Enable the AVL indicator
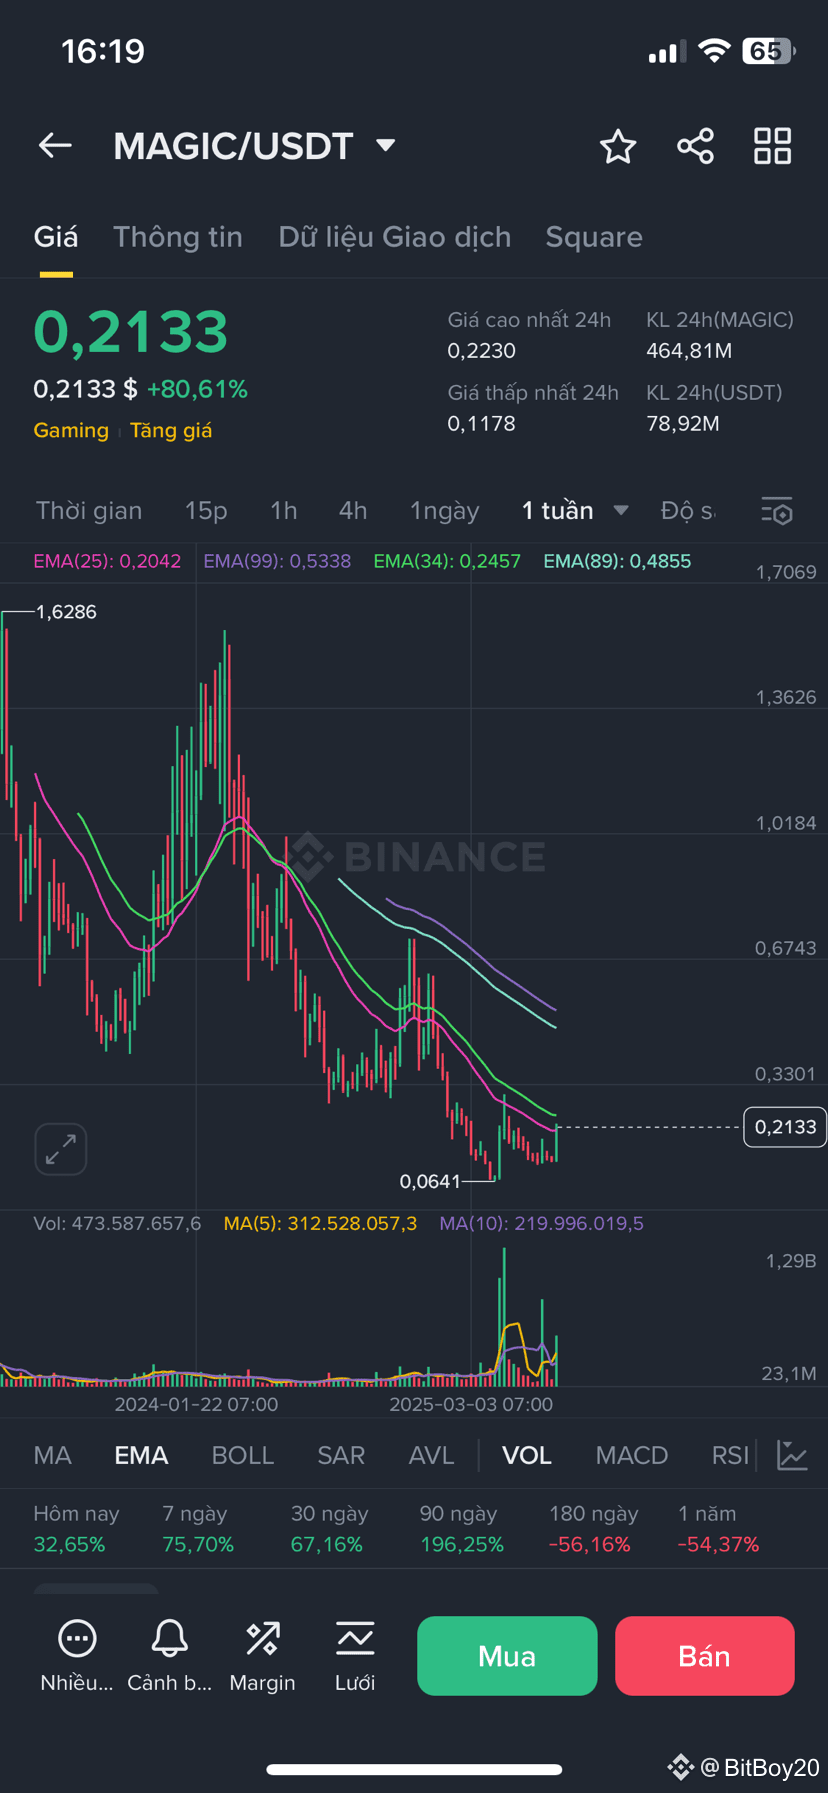828x1793 pixels. [x=432, y=1455]
